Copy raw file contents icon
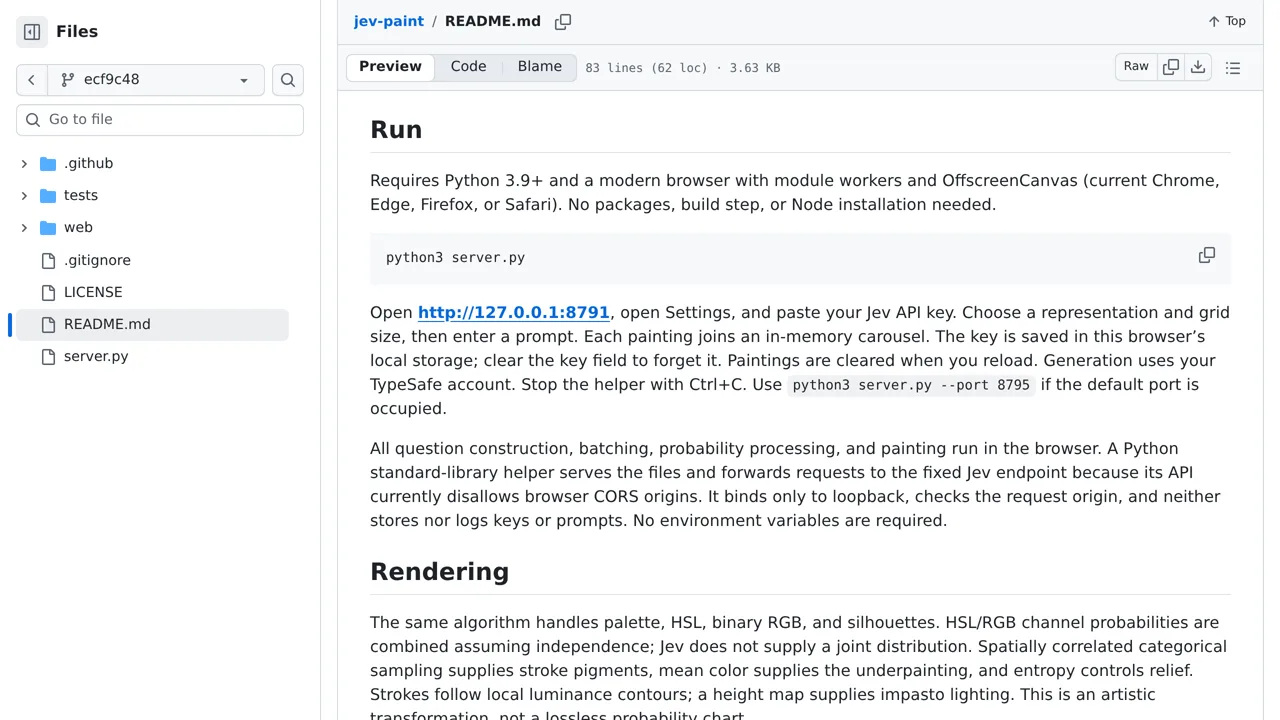Viewport: 1280px width, 720px height. pyautogui.click(x=1171, y=67)
